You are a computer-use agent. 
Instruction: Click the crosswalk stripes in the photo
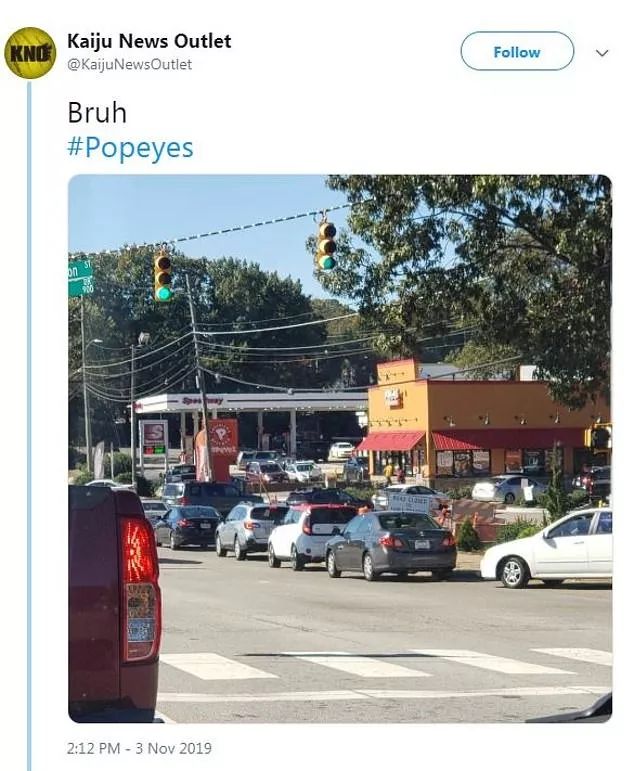(386, 663)
